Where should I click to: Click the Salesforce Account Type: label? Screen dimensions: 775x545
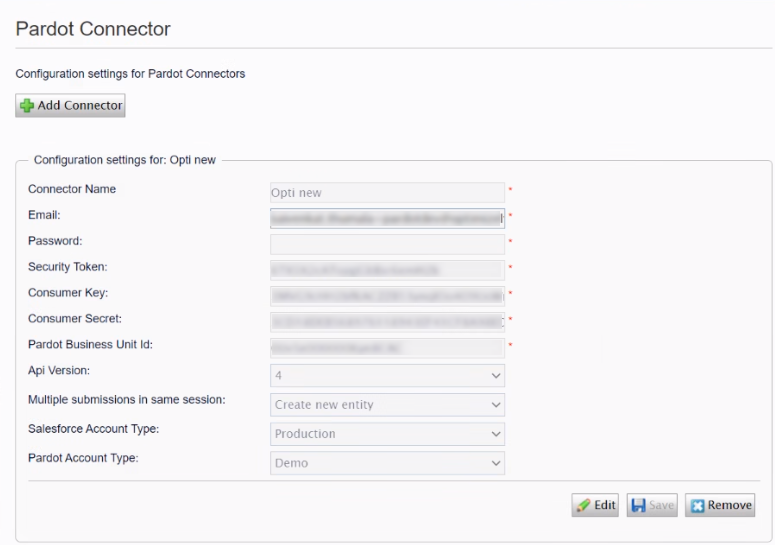(x=93, y=429)
